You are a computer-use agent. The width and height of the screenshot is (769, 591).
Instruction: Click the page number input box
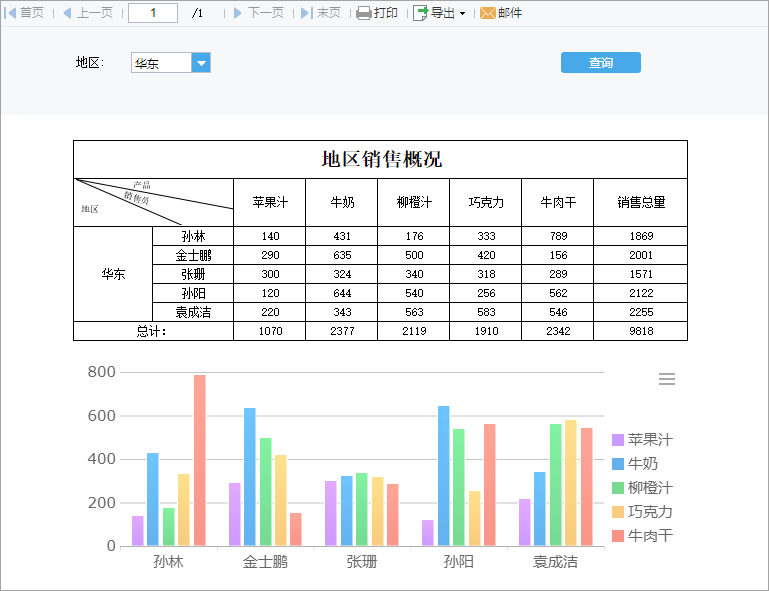pos(153,13)
